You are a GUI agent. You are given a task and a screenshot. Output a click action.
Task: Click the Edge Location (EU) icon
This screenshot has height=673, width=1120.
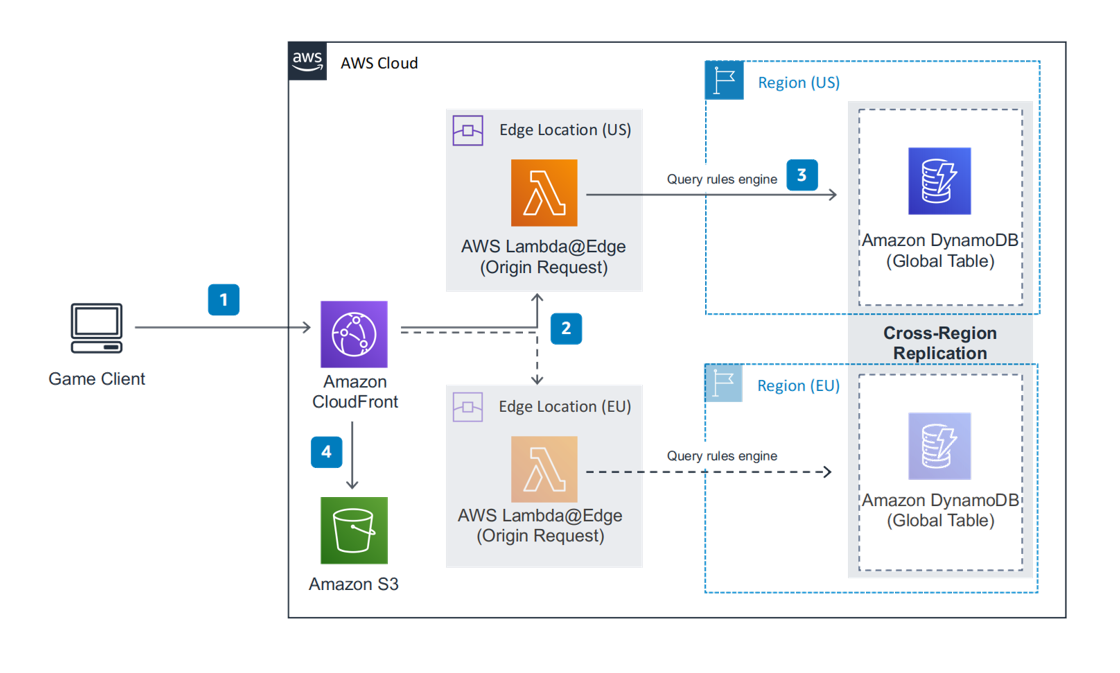click(468, 407)
